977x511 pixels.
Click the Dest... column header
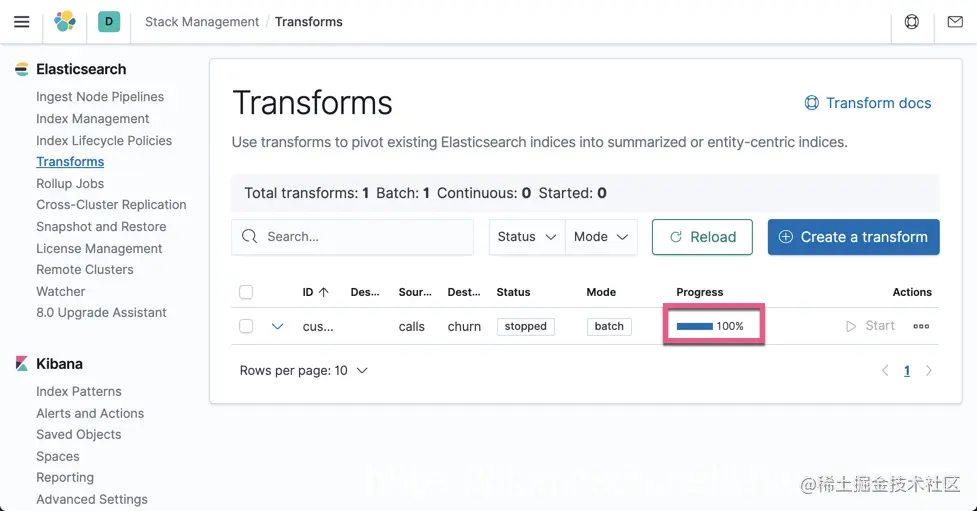click(x=464, y=292)
